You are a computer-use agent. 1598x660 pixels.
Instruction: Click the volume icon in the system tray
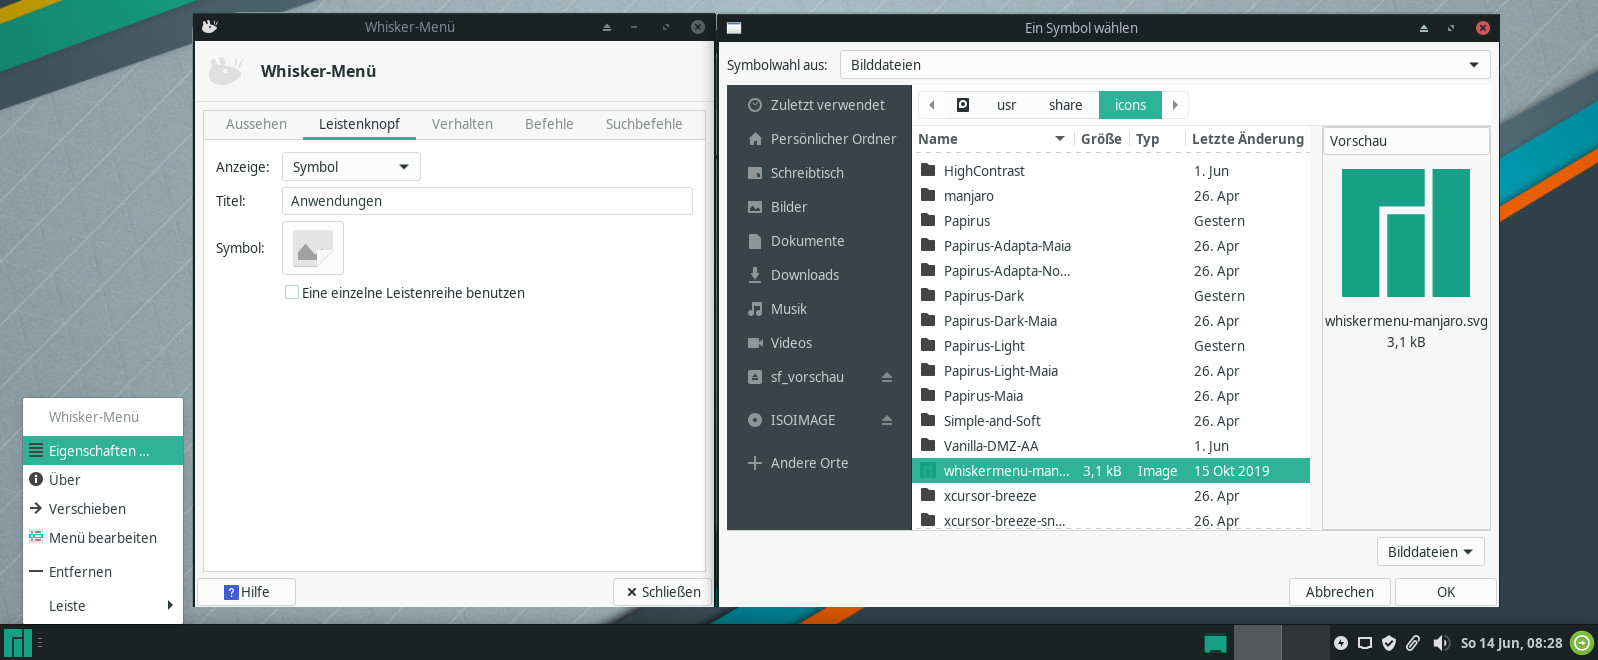[1440, 643]
